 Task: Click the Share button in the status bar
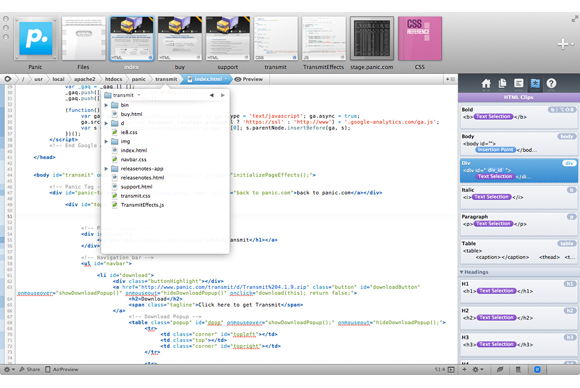tap(29, 369)
